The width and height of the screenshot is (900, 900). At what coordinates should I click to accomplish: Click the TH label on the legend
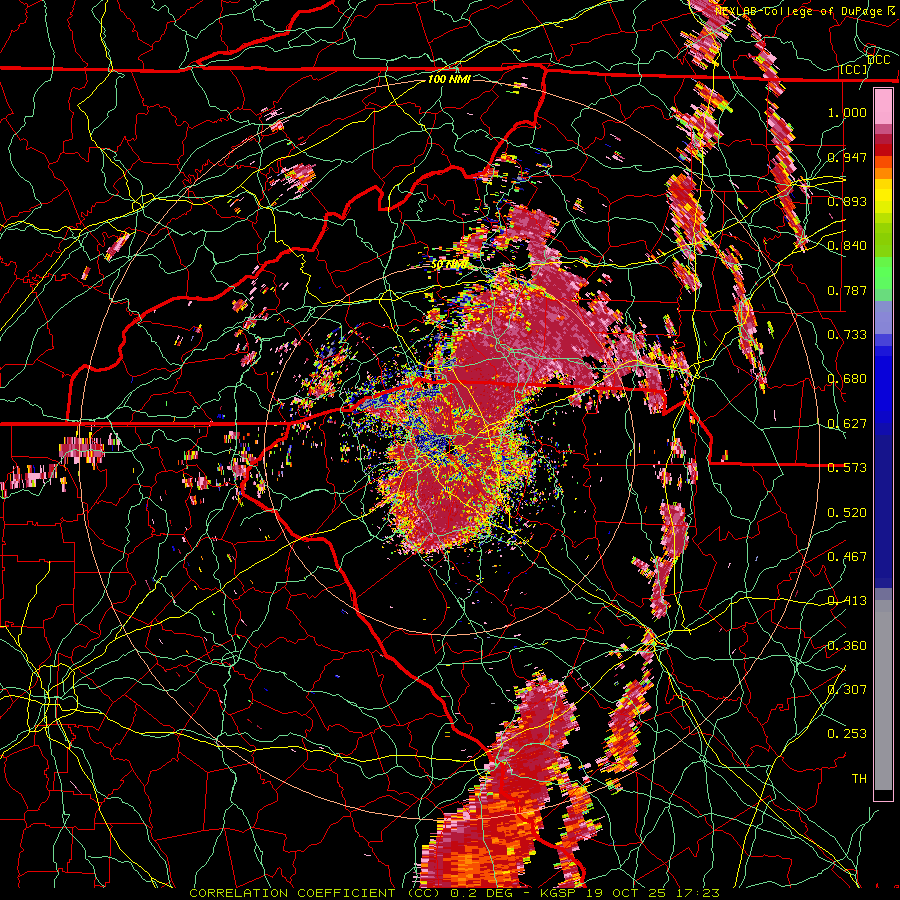859,779
